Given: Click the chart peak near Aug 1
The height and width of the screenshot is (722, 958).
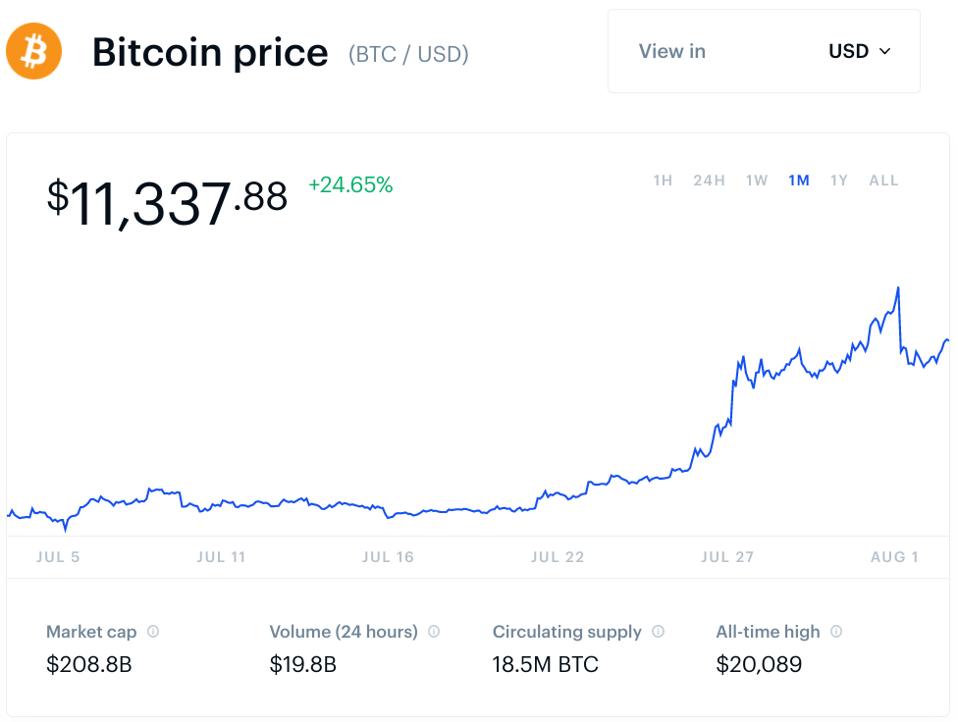Looking at the screenshot, I should [898, 289].
